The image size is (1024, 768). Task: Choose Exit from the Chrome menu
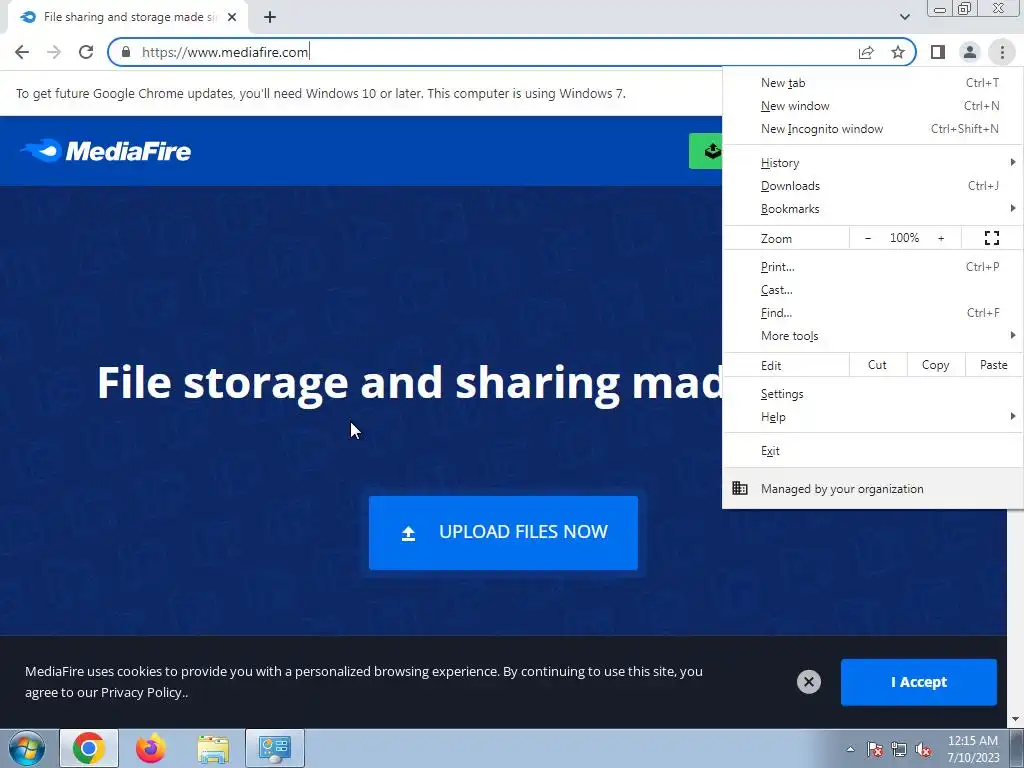872,451
